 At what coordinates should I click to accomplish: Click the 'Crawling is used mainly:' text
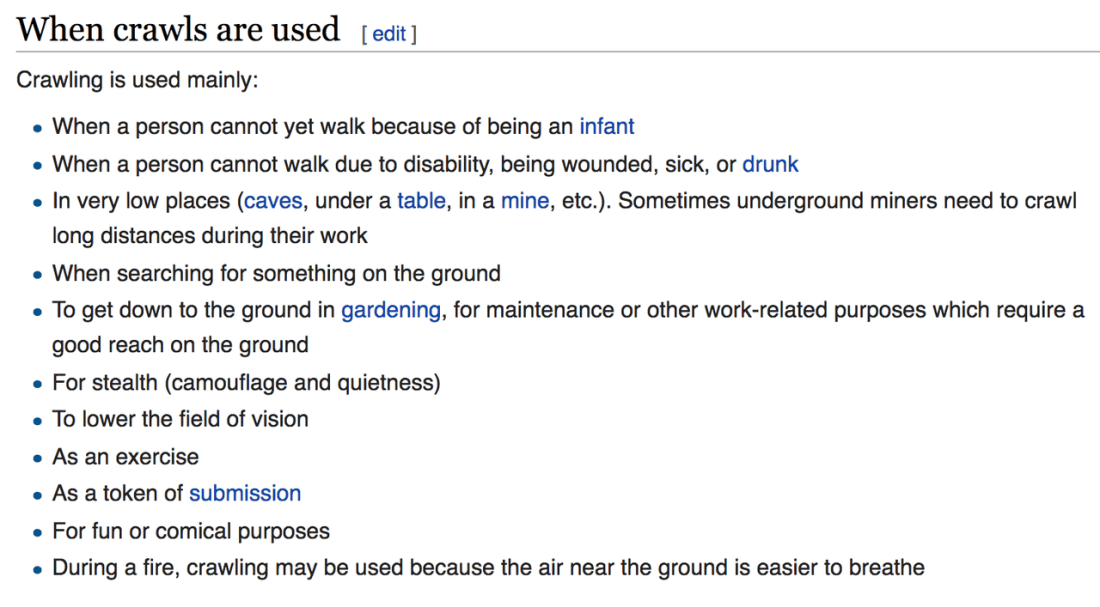pos(138,80)
